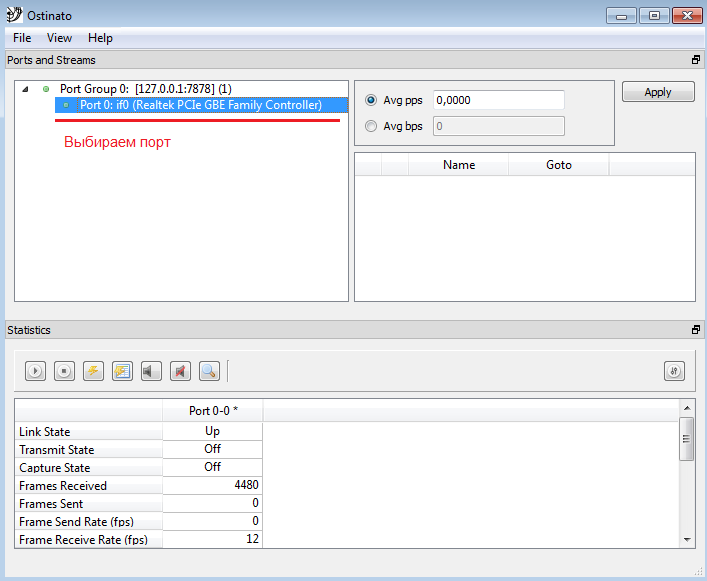Click the port filter icon in the statistics toolbar
Viewport: 707px width, 581px height.
[x=674, y=371]
